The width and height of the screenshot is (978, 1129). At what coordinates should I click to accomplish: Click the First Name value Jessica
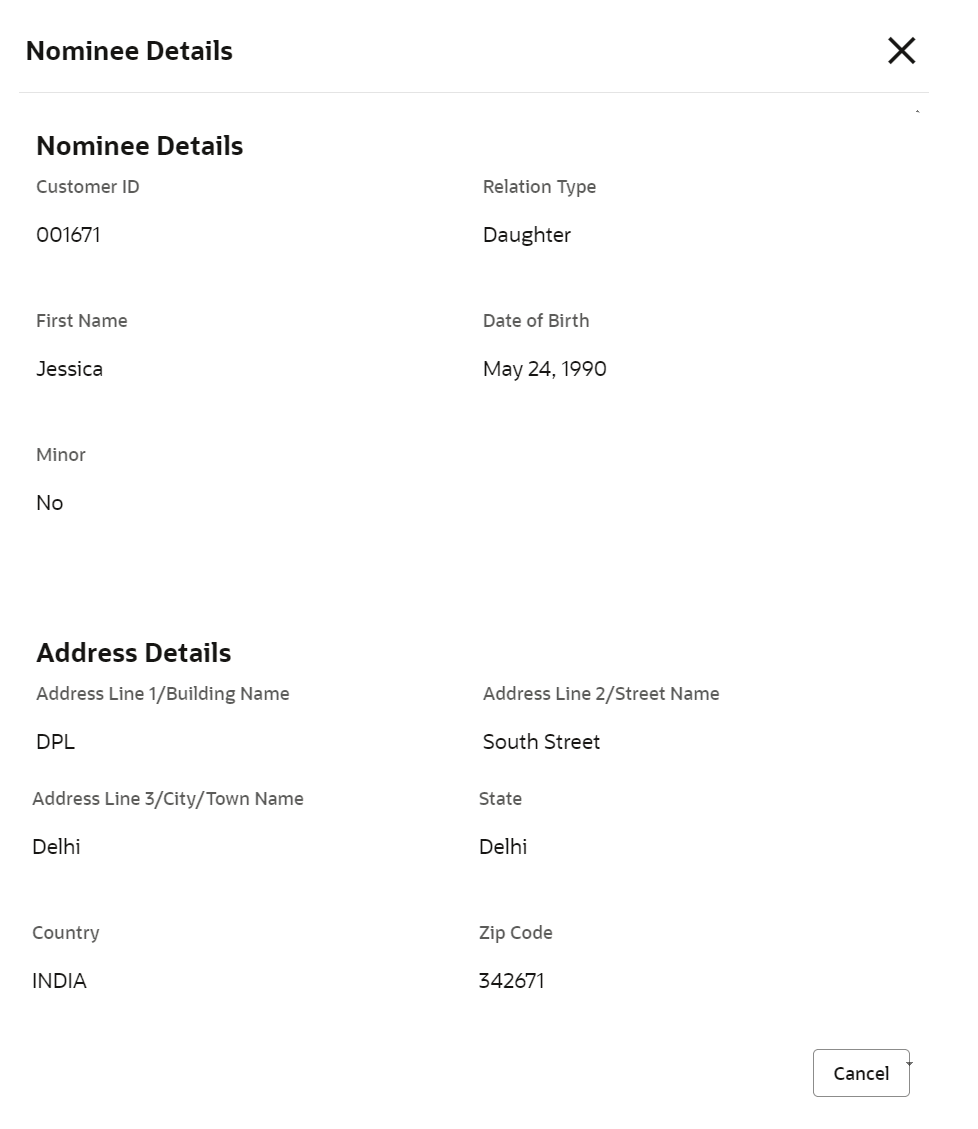[69, 369]
